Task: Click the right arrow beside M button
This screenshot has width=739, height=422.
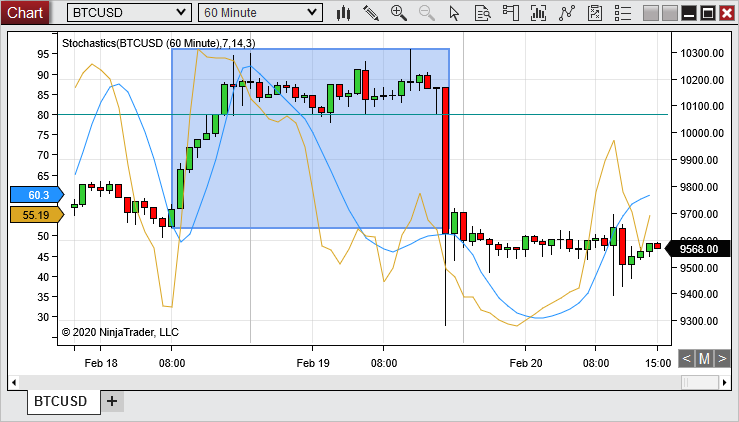Action: coord(721,358)
